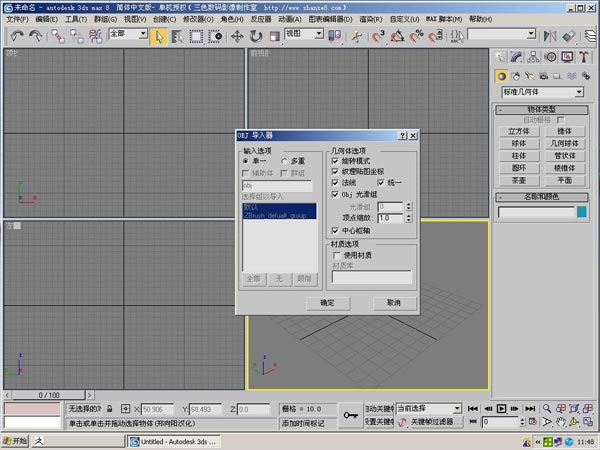
Task: Click the object color swatch
Action: click(x=582, y=212)
